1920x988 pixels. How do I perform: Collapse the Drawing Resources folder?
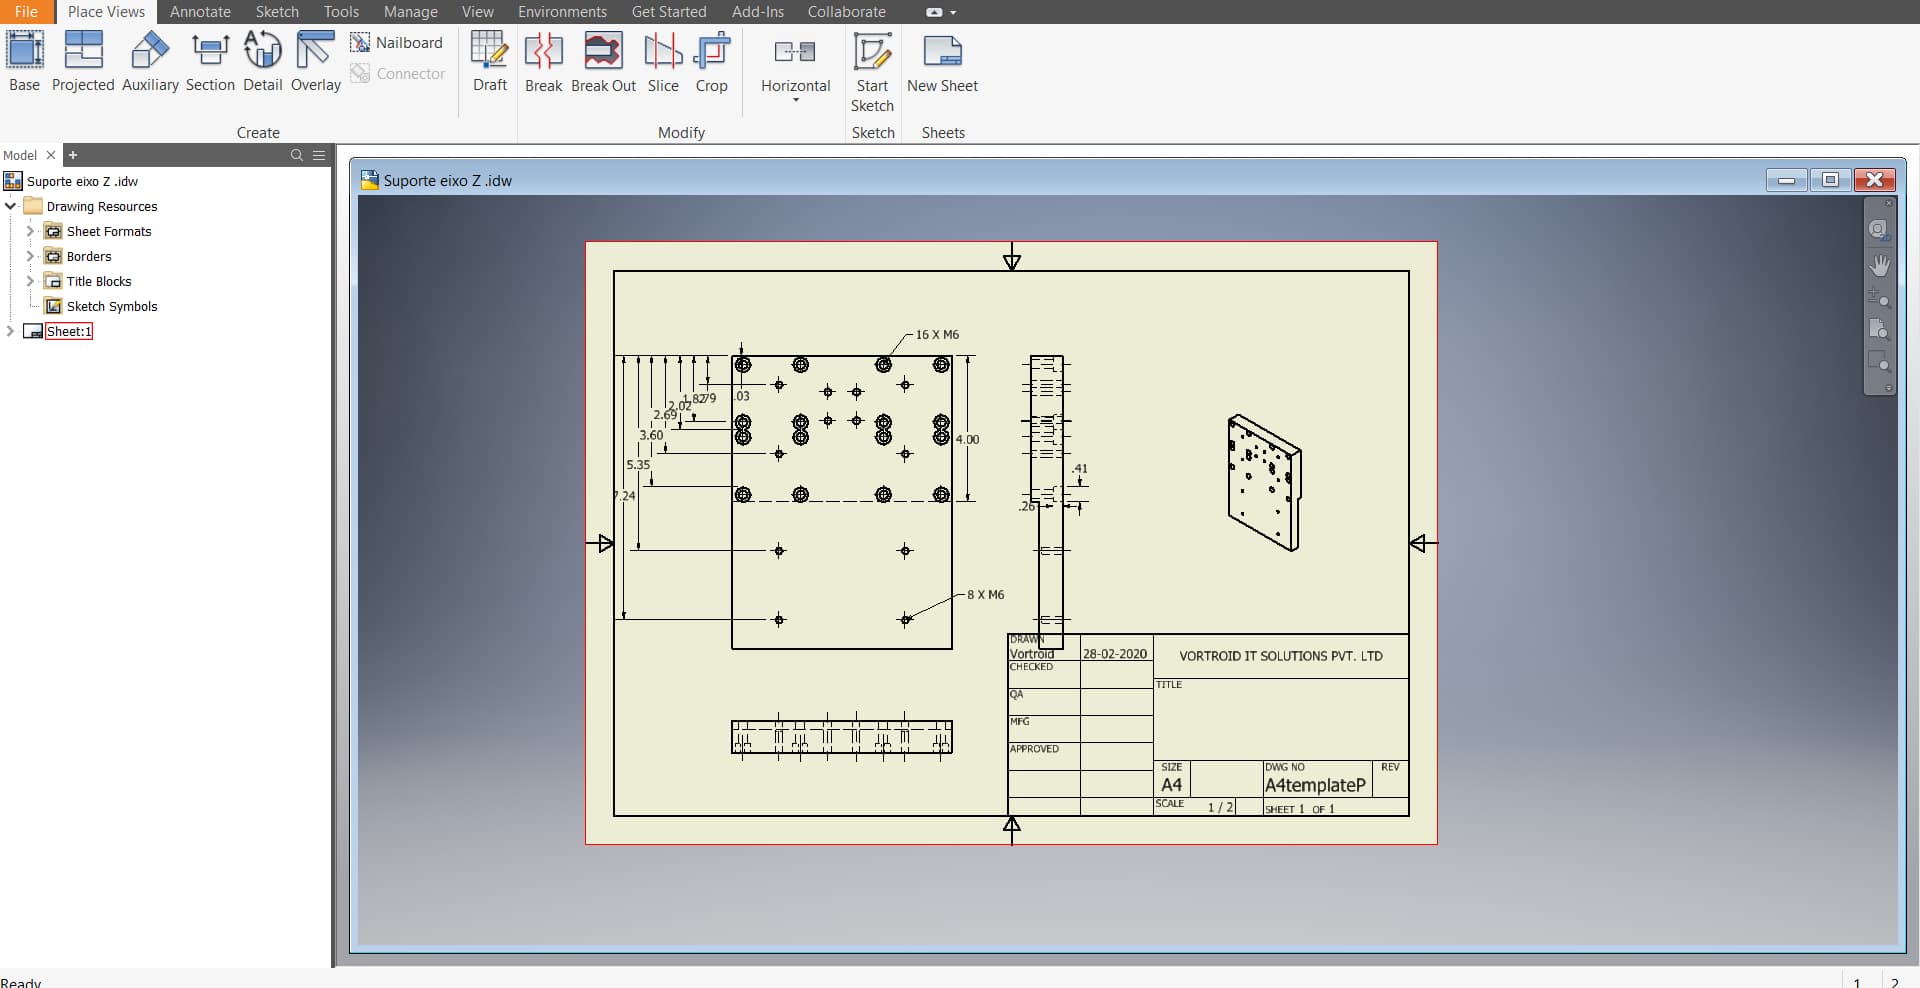tap(11, 206)
